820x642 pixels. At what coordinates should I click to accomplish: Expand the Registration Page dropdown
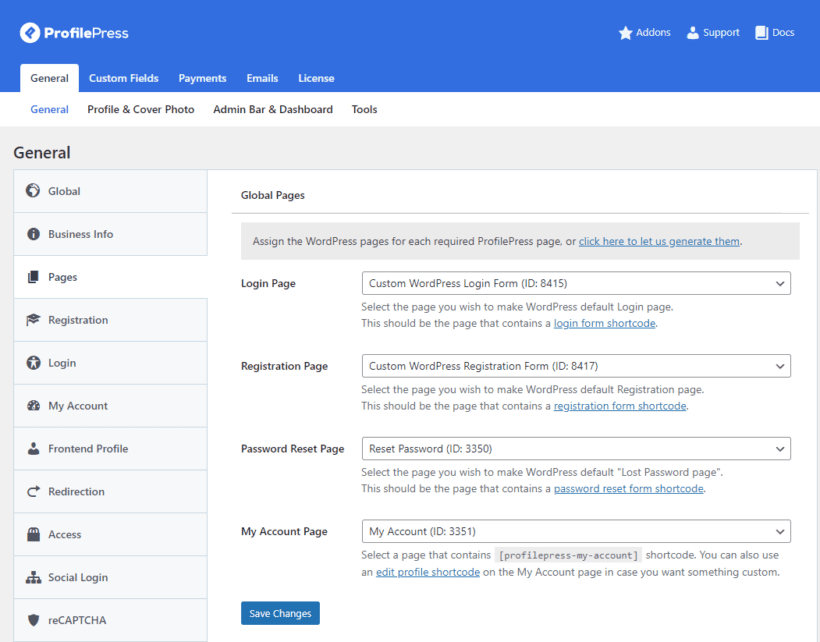[575, 366]
